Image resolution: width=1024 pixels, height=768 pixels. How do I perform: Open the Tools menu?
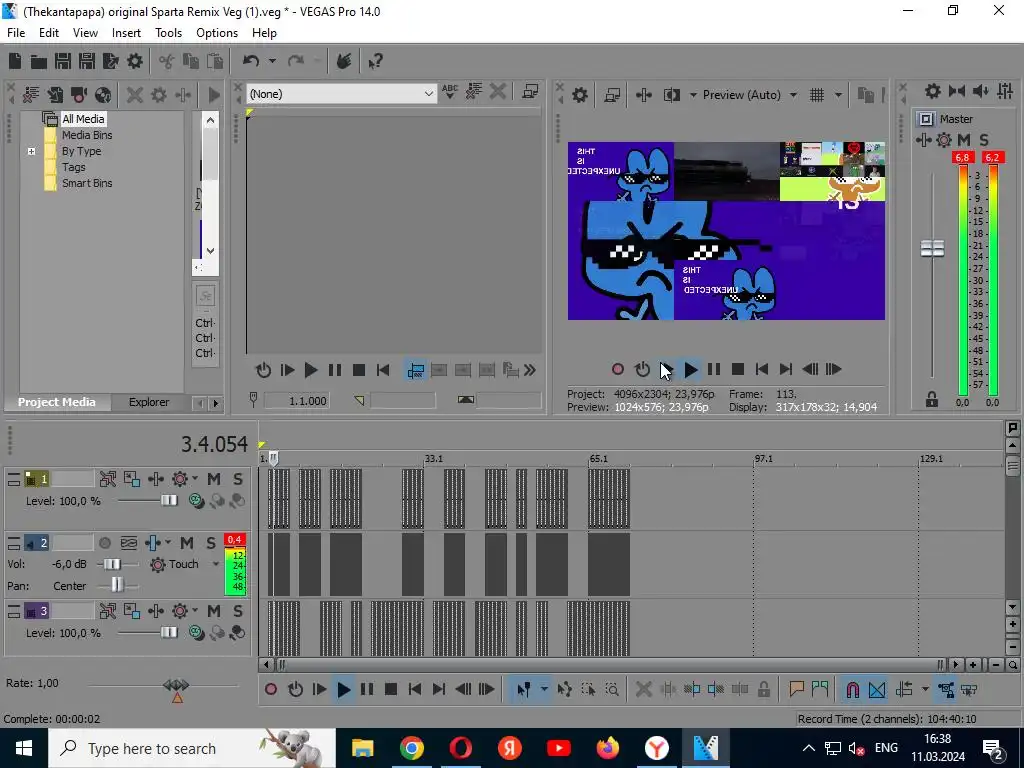[x=168, y=33]
